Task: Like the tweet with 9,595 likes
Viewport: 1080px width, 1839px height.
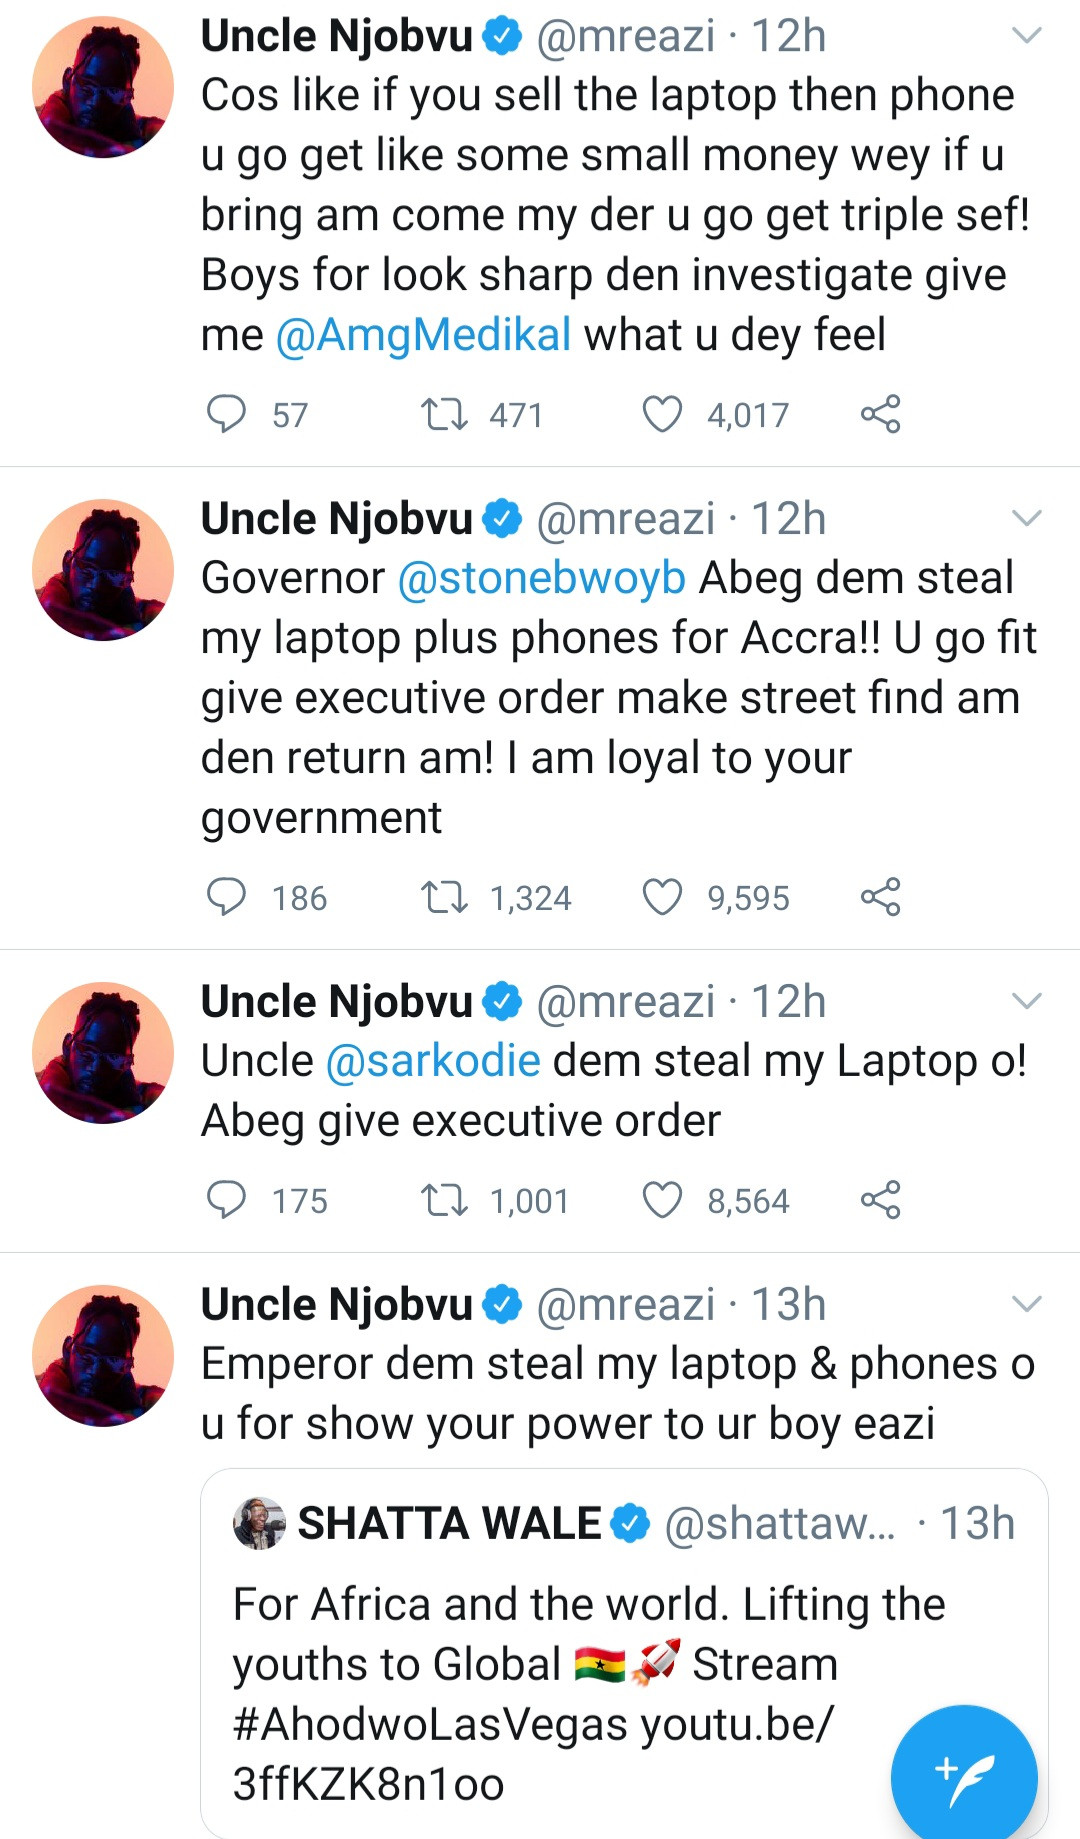Action: [x=662, y=897]
